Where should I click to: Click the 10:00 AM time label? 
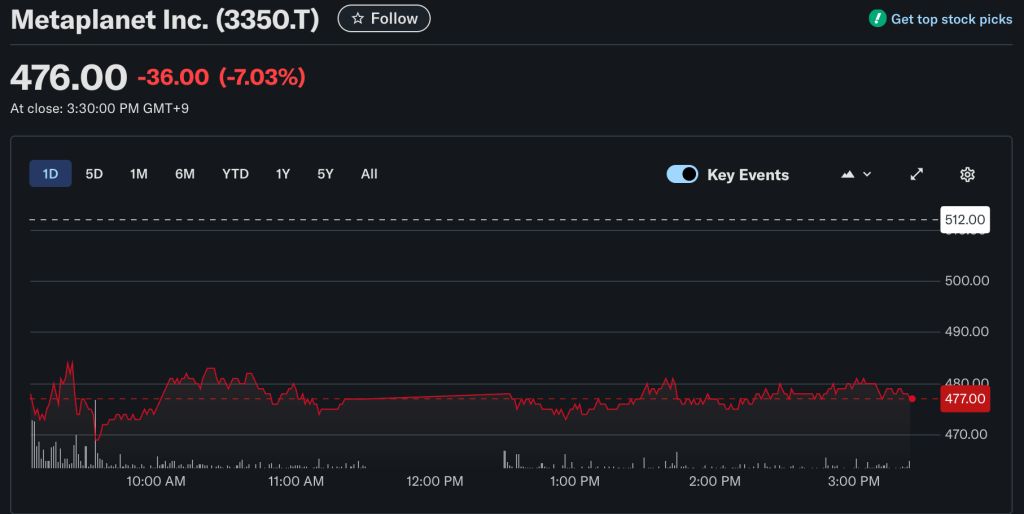click(x=155, y=481)
